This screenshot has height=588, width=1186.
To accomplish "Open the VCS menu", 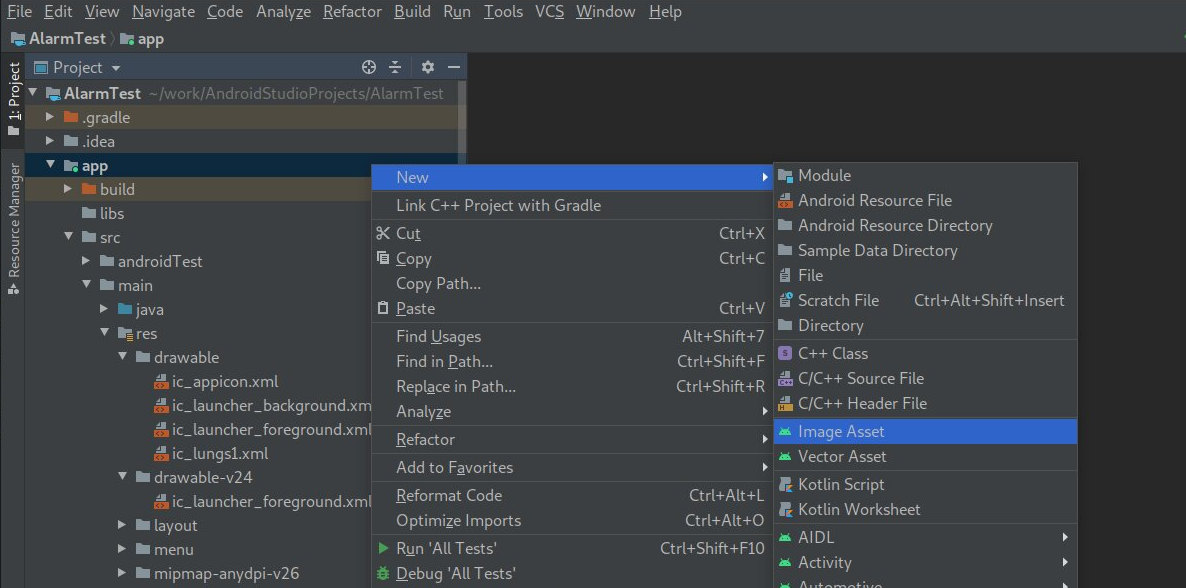I will tap(549, 11).
